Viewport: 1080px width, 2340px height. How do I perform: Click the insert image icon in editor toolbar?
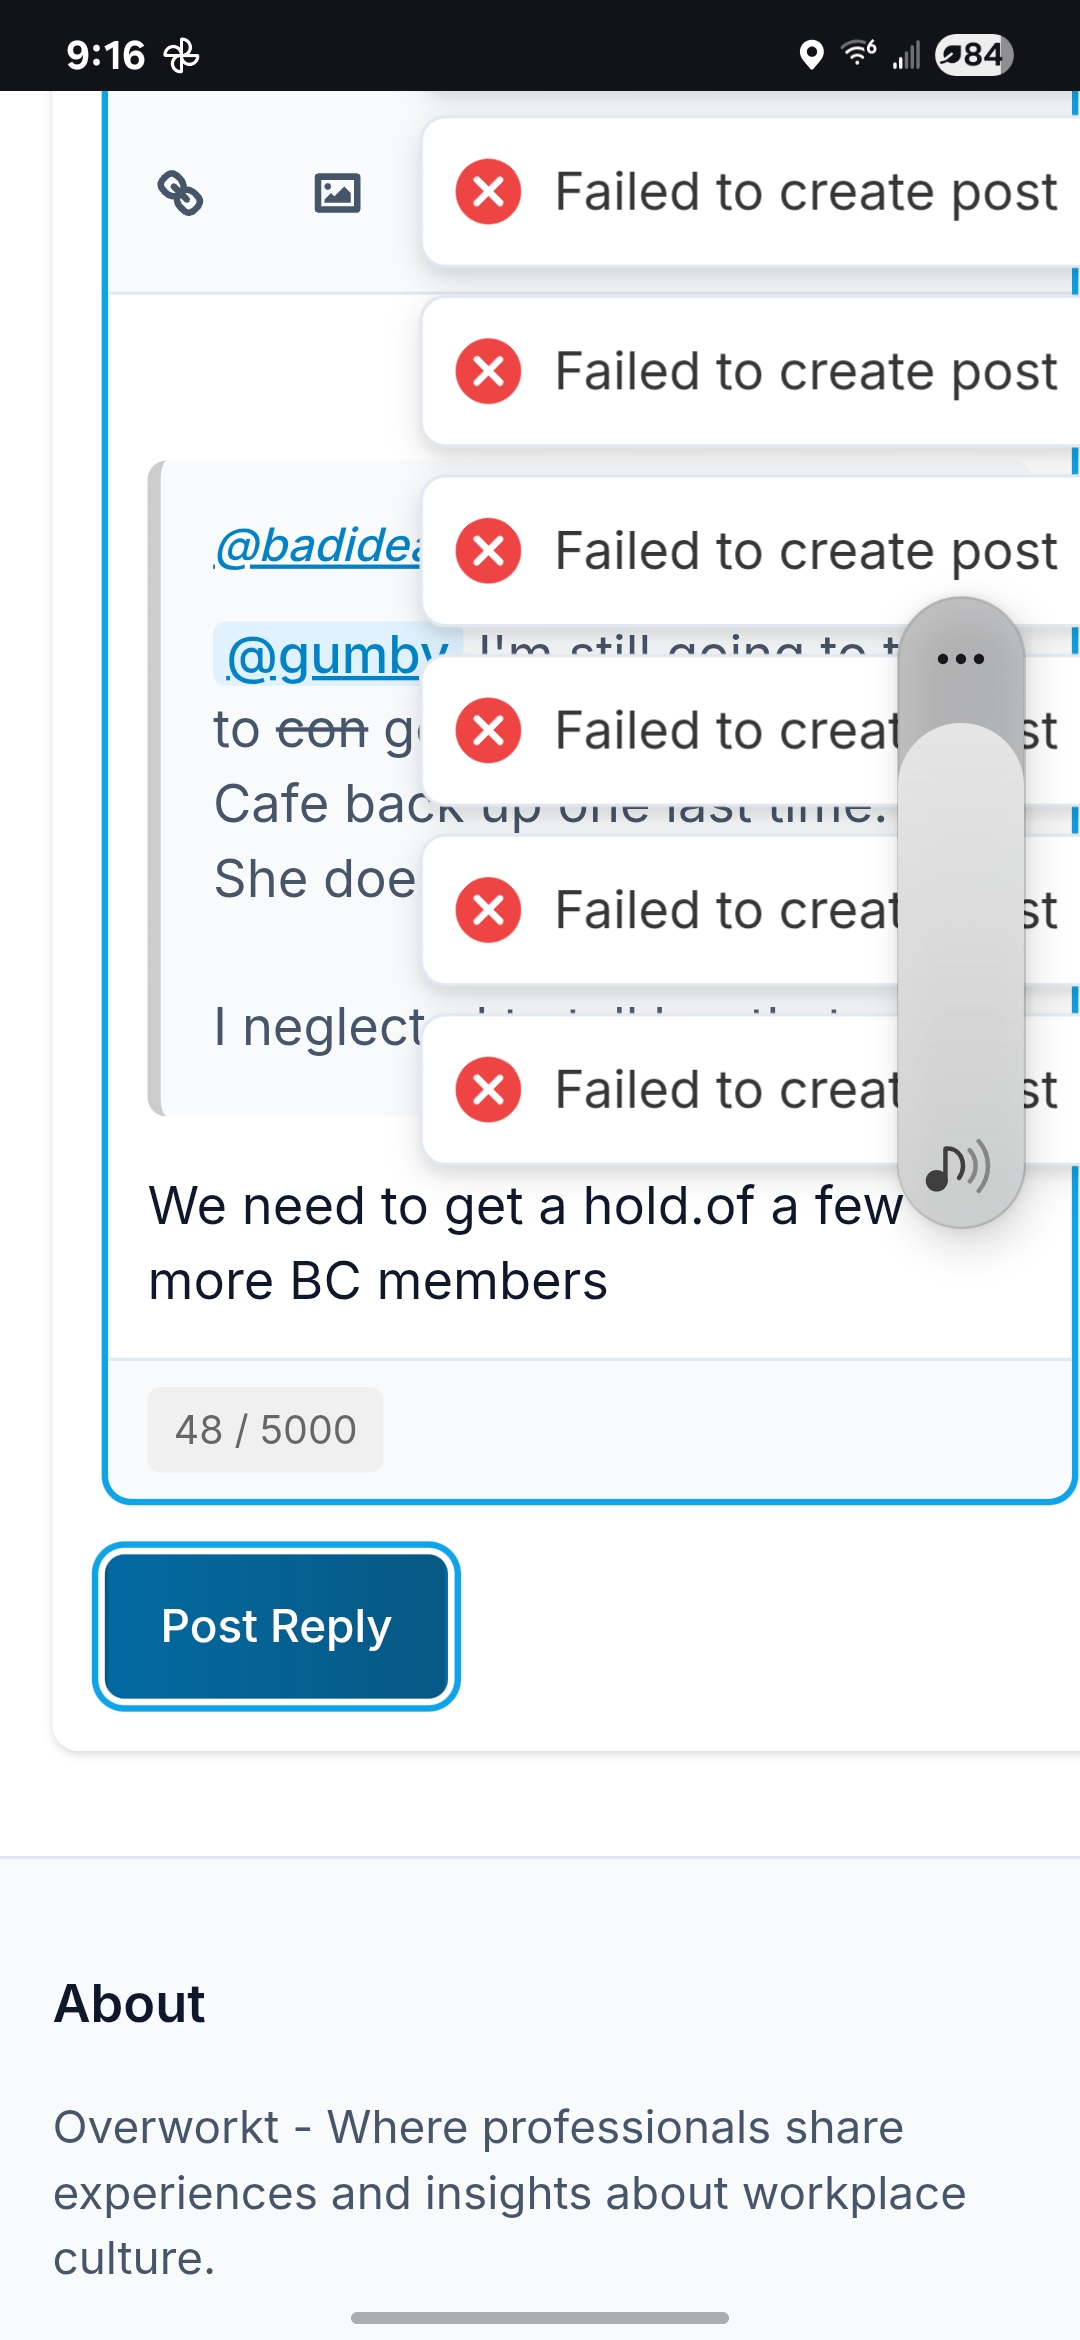pos(337,192)
